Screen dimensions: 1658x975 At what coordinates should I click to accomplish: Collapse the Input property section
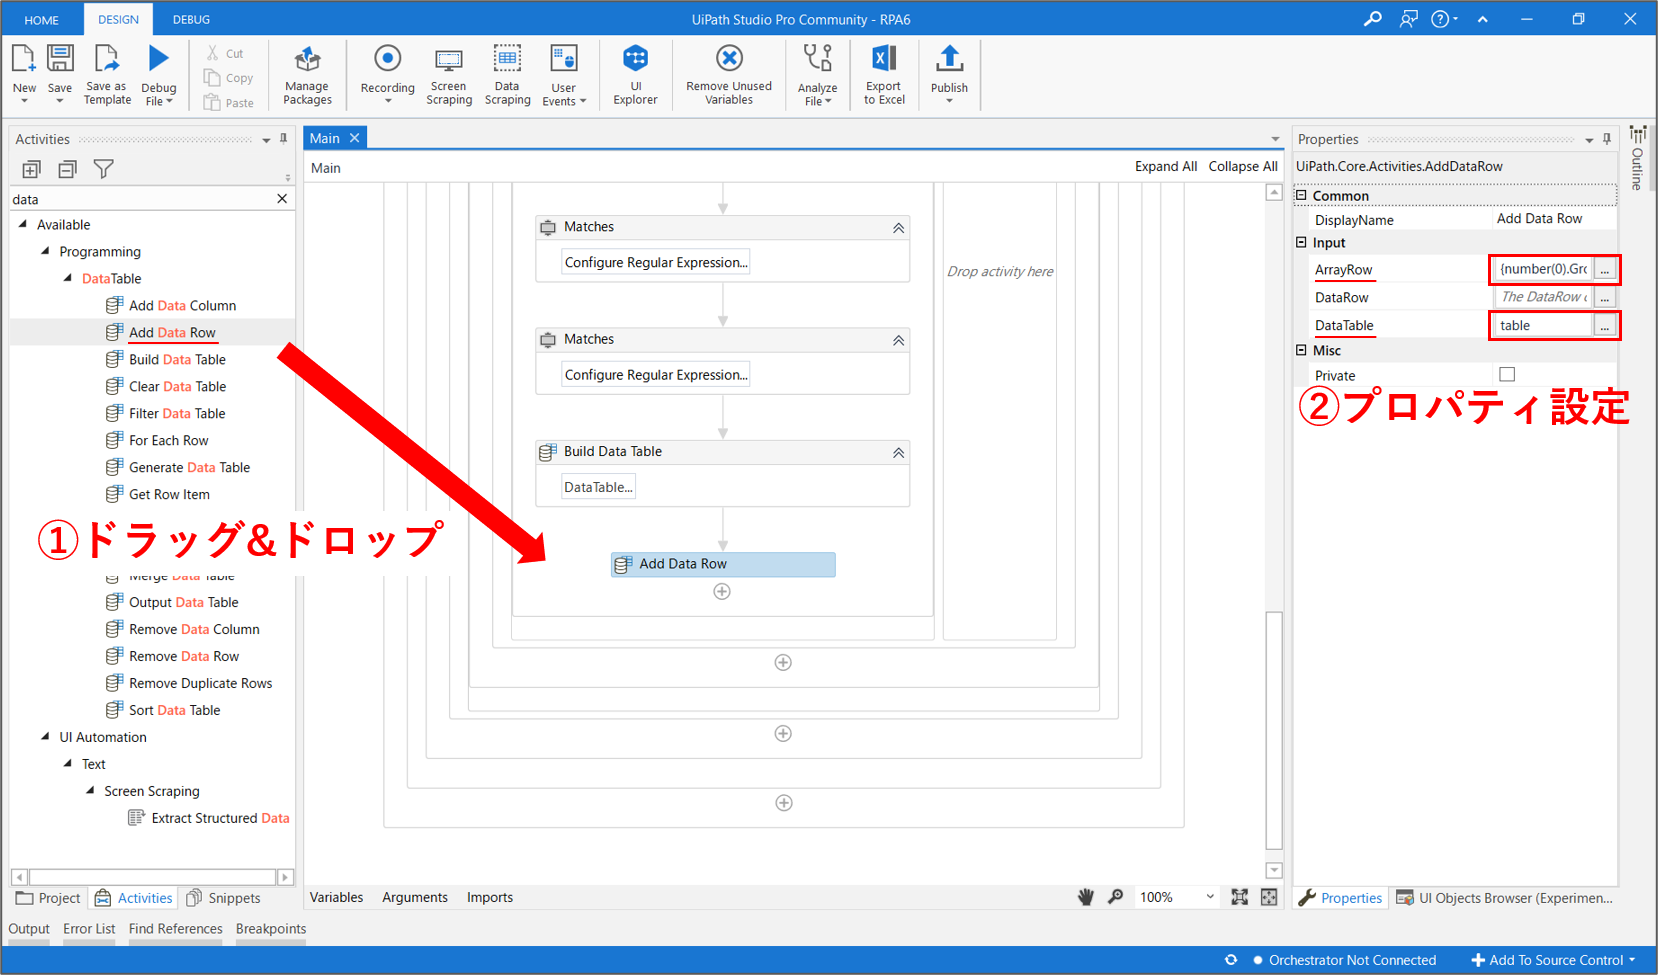(1301, 243)
